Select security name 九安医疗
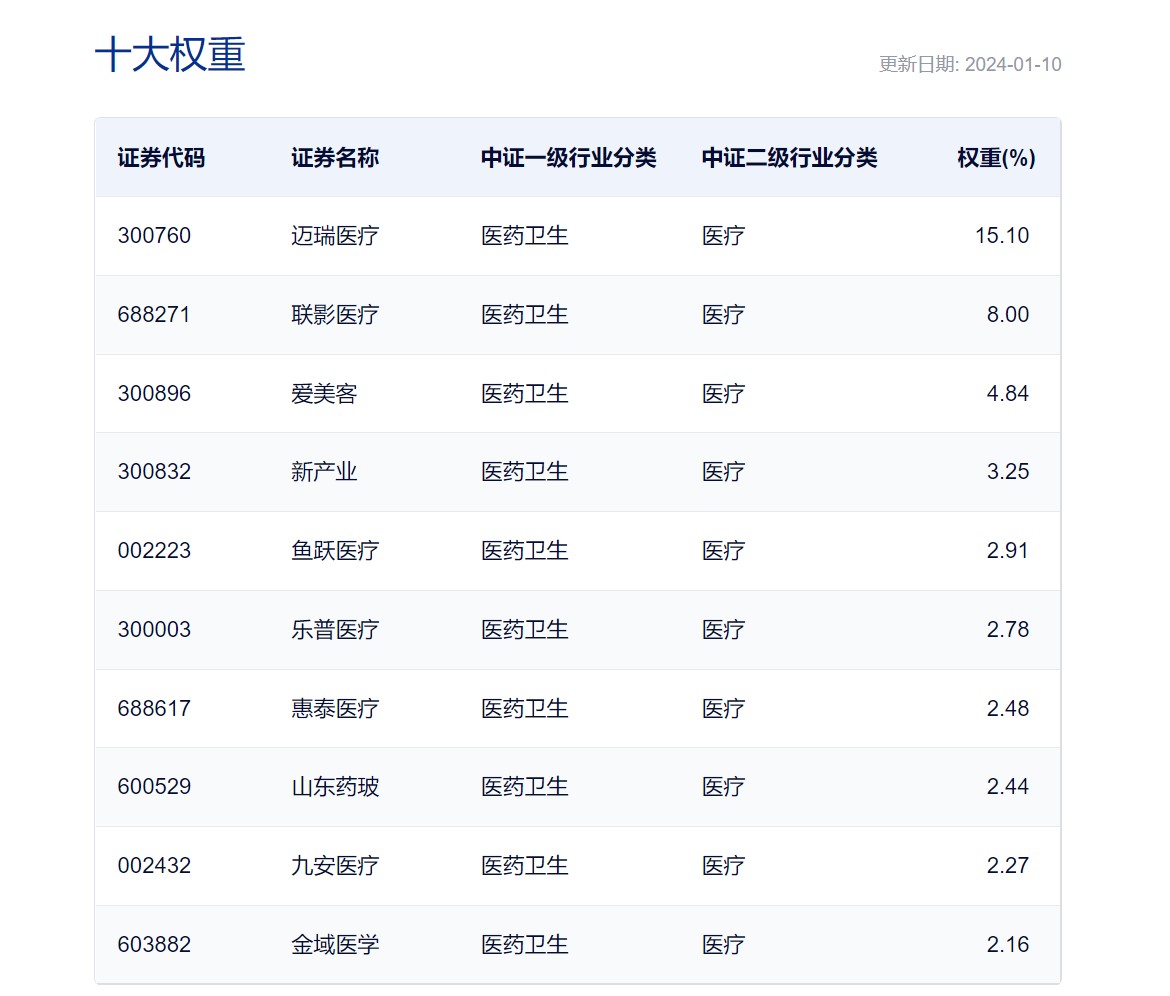Viewport: 1170px width, 996px height. click(335, 865)
